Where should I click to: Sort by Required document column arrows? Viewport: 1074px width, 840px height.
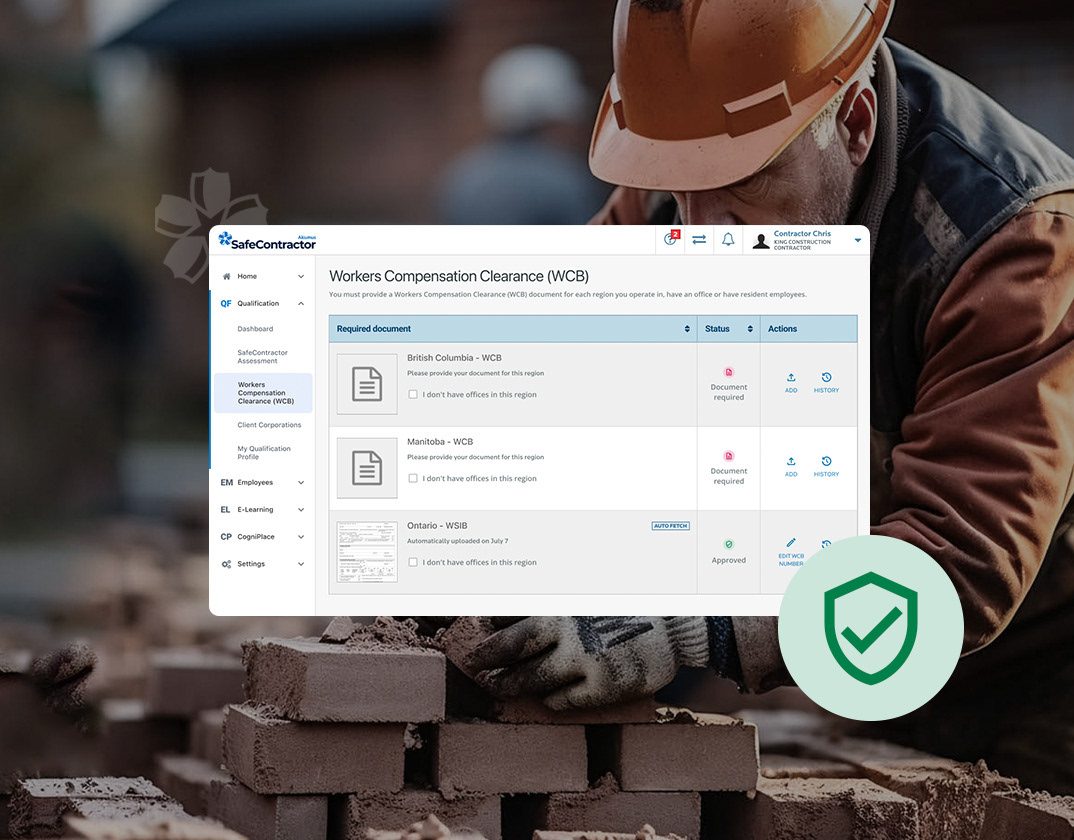[x=687, y=329]
